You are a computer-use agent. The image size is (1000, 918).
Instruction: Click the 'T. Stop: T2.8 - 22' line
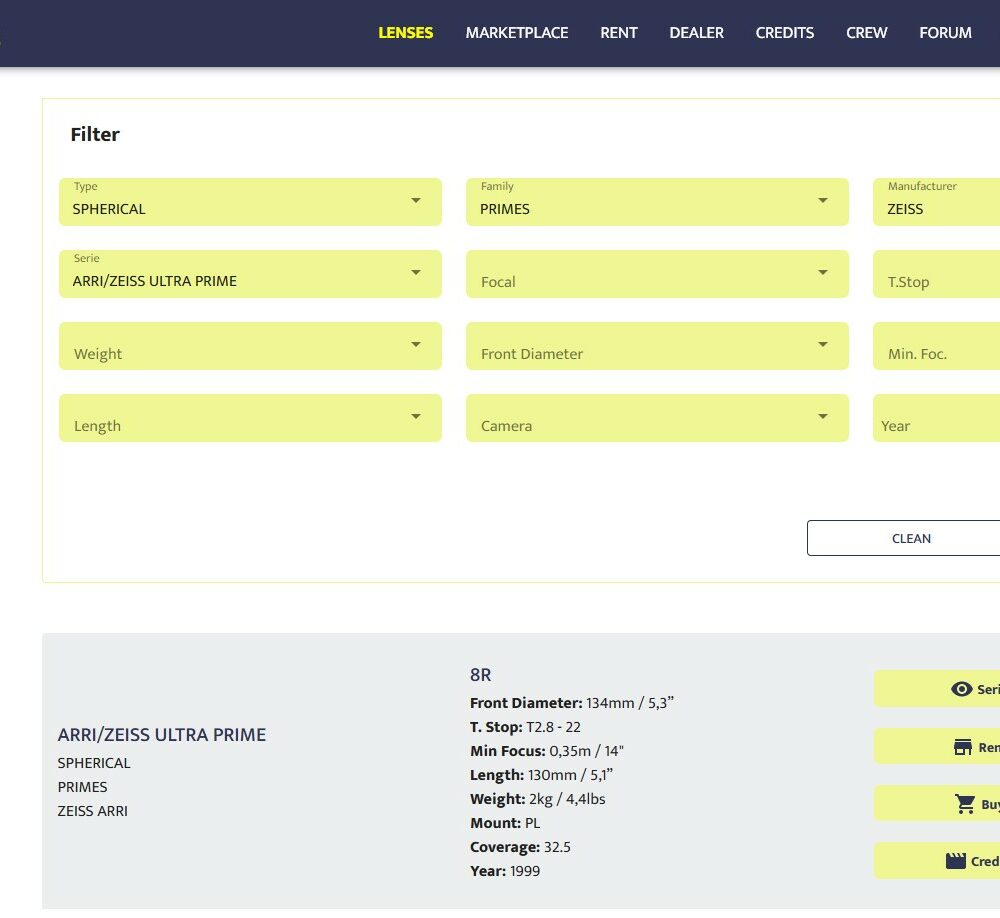tap(525, 727)
